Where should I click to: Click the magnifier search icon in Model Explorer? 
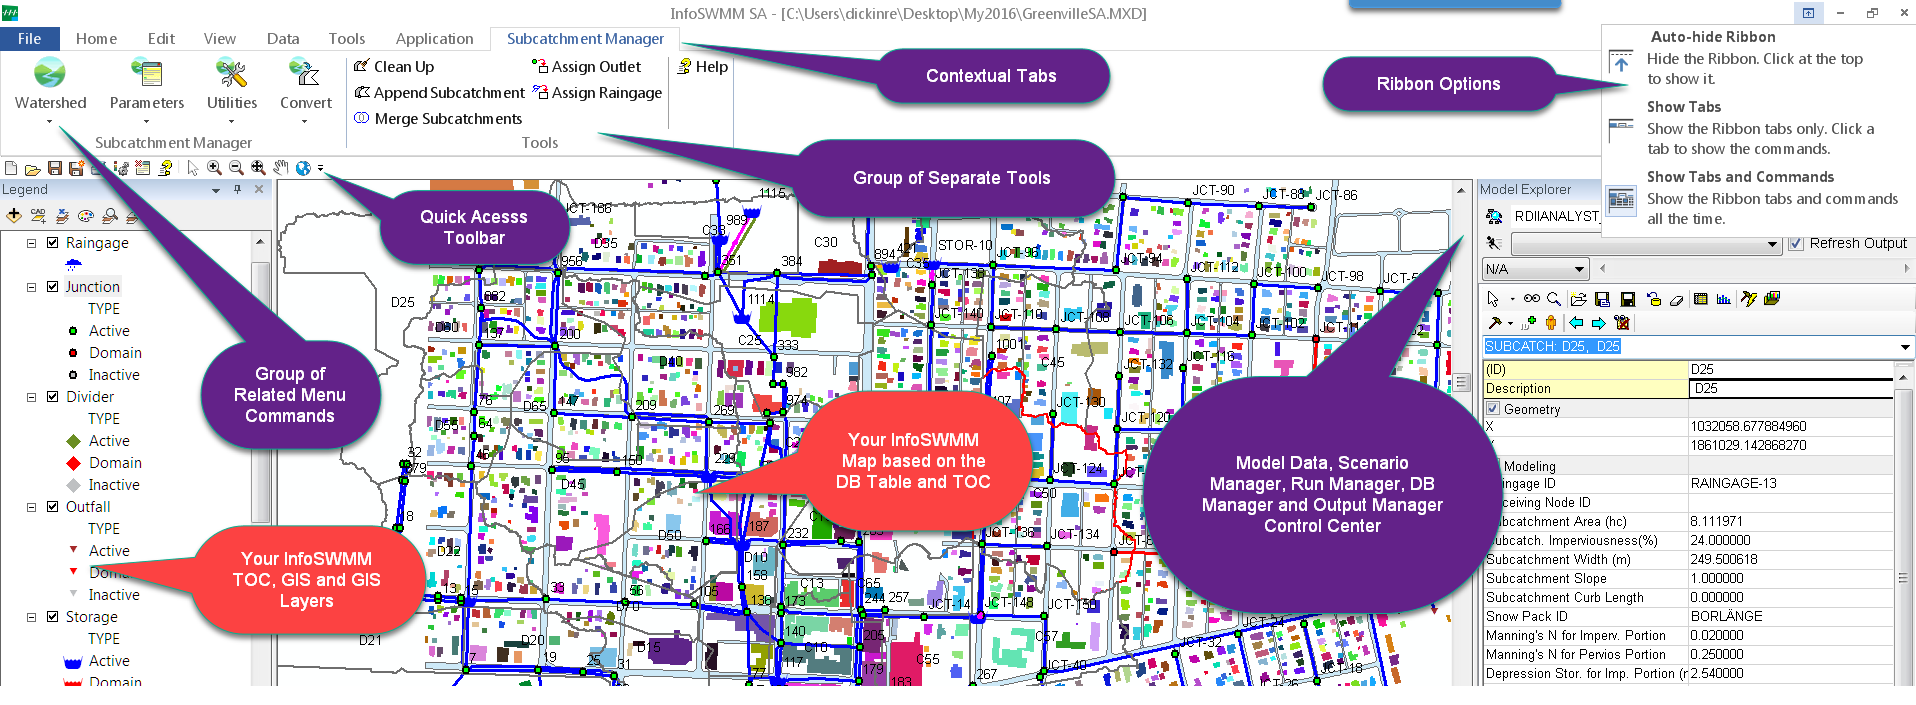(x=1554, y=299)
